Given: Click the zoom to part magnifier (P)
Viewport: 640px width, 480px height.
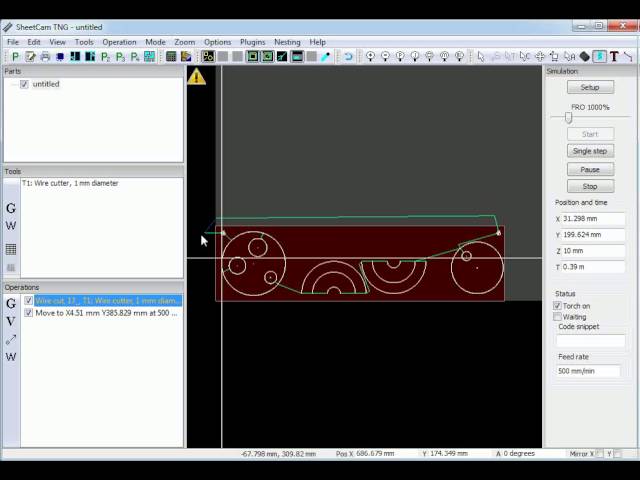Looking at the screenshot, I should coord(400,56).
